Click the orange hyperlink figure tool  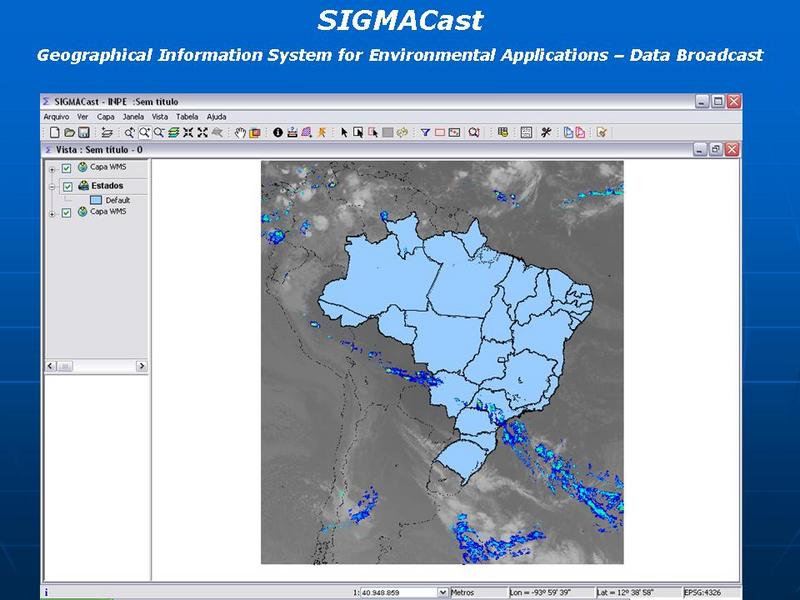pos(321,133)
